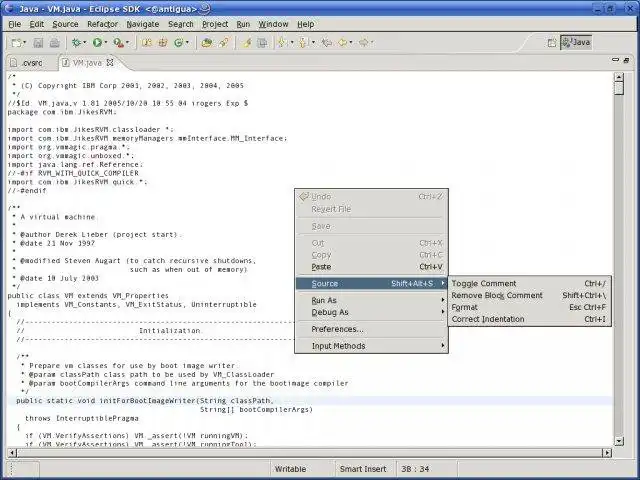Screen dimensions: 640x480
Task: Select the Java perspective button
Action: 576,42
